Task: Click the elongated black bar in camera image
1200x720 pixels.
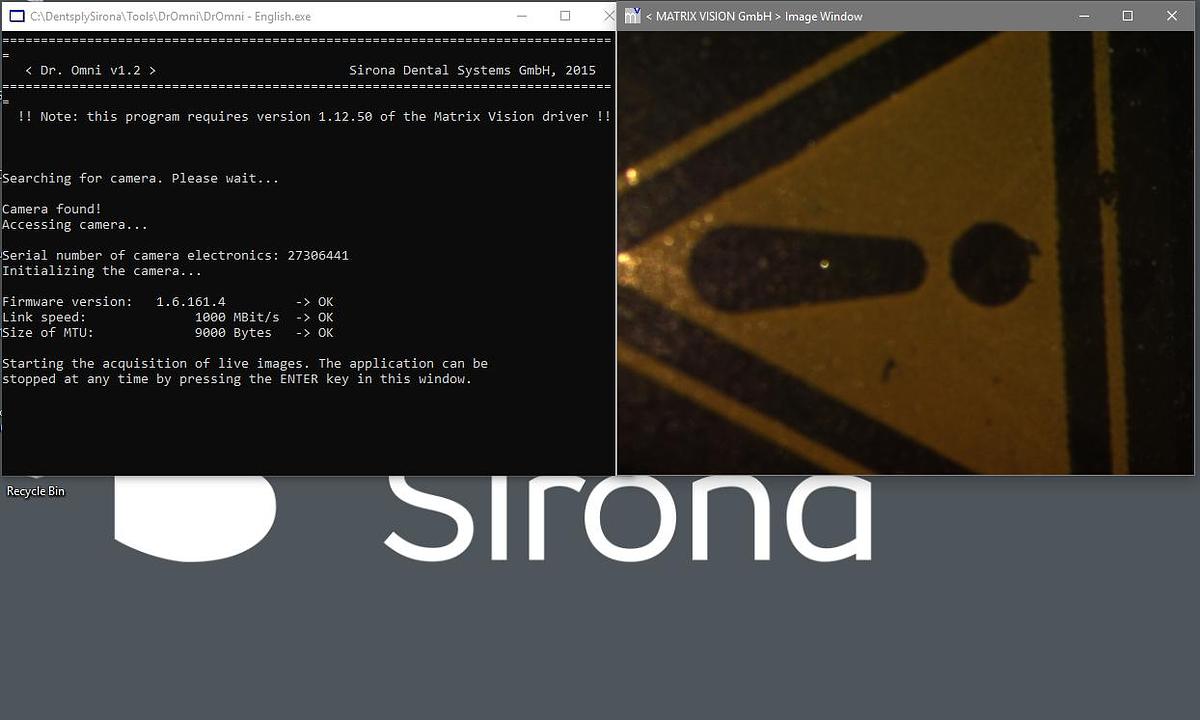Action: pyautogui.click(x=805, y=268)
